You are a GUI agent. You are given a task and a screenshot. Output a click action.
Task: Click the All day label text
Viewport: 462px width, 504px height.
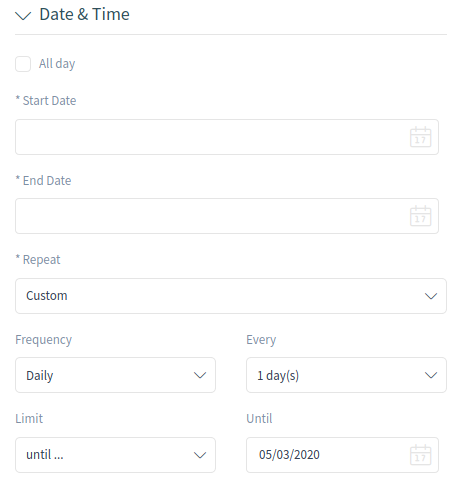click(57, 64)
